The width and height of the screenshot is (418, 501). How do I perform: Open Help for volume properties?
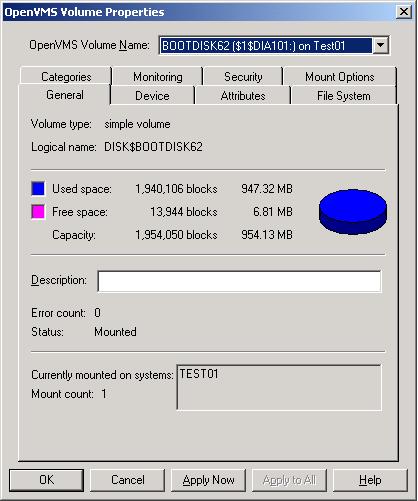(370, 480)
